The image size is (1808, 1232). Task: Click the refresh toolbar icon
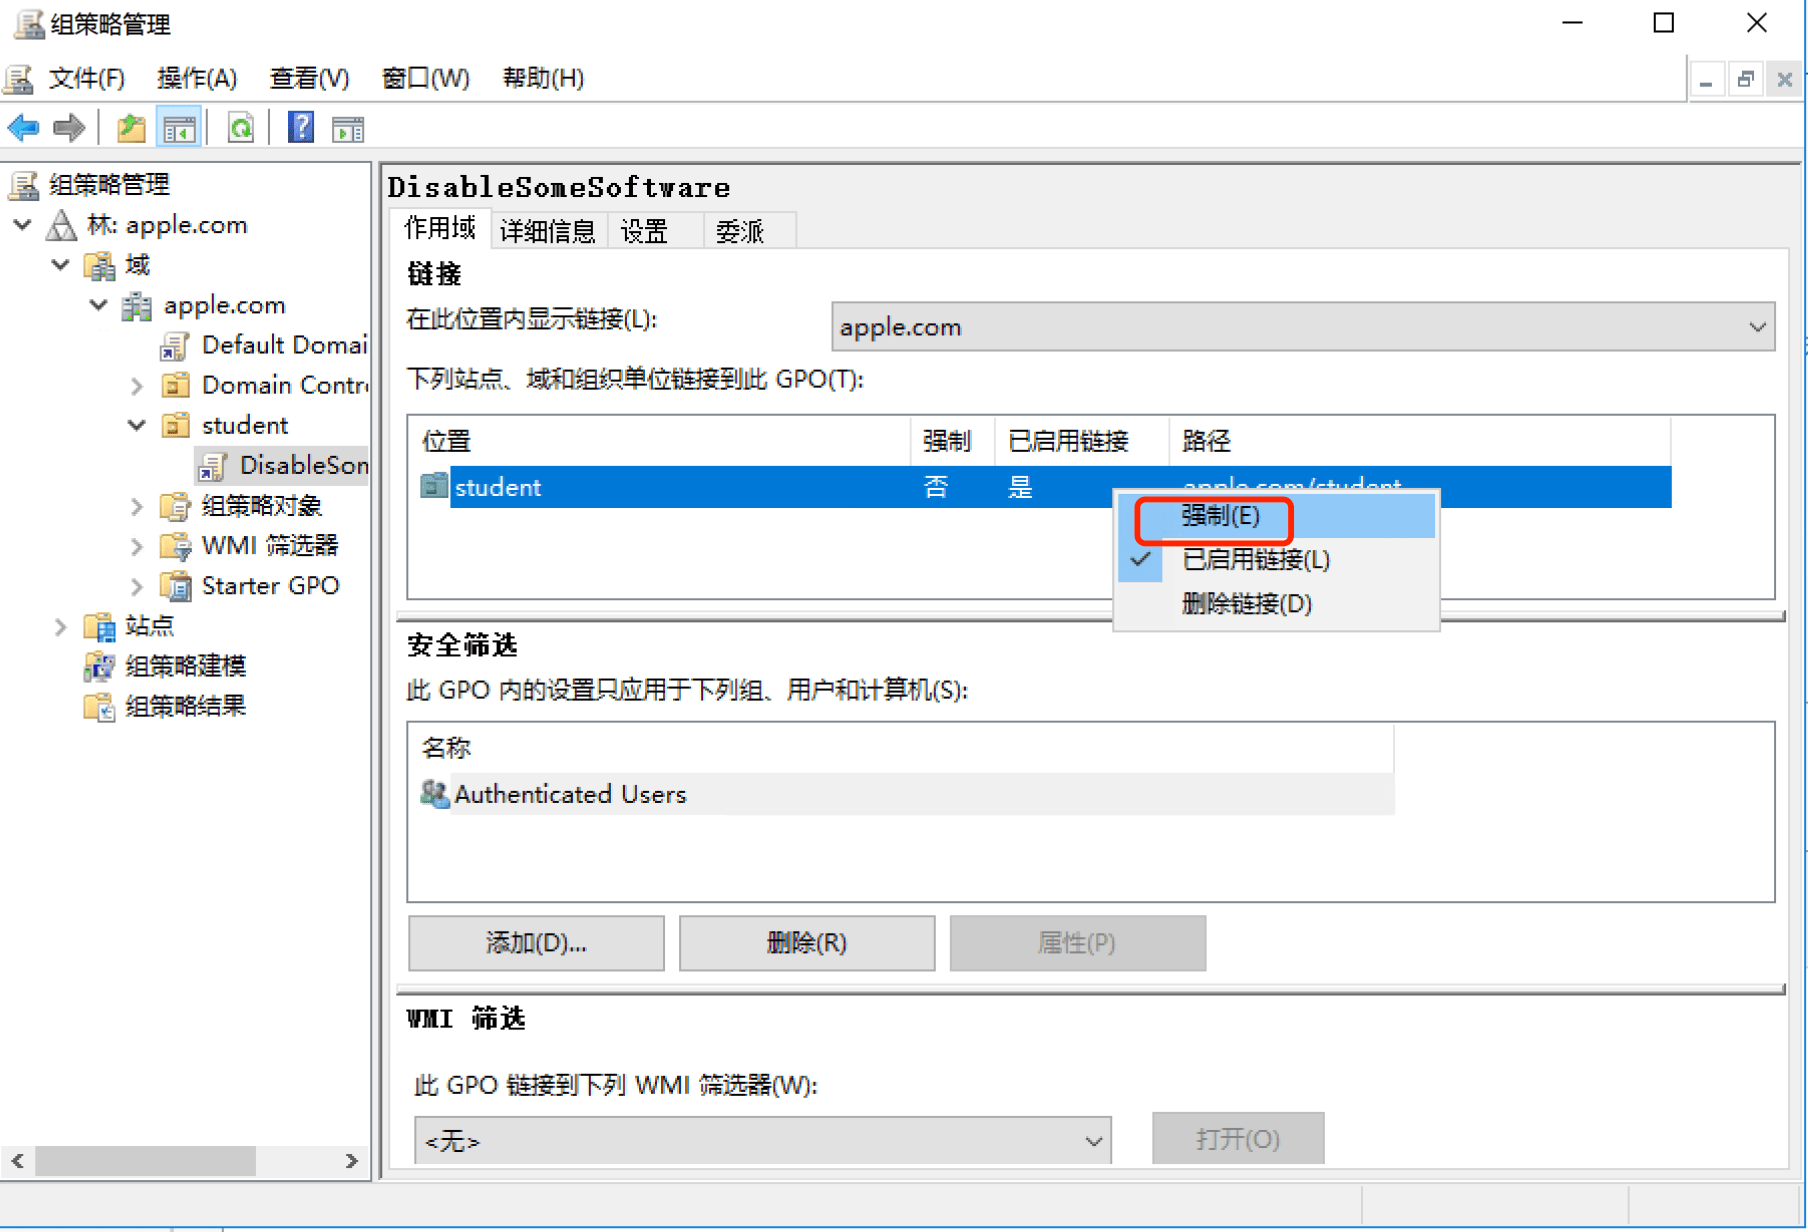[x=241, y=128]
